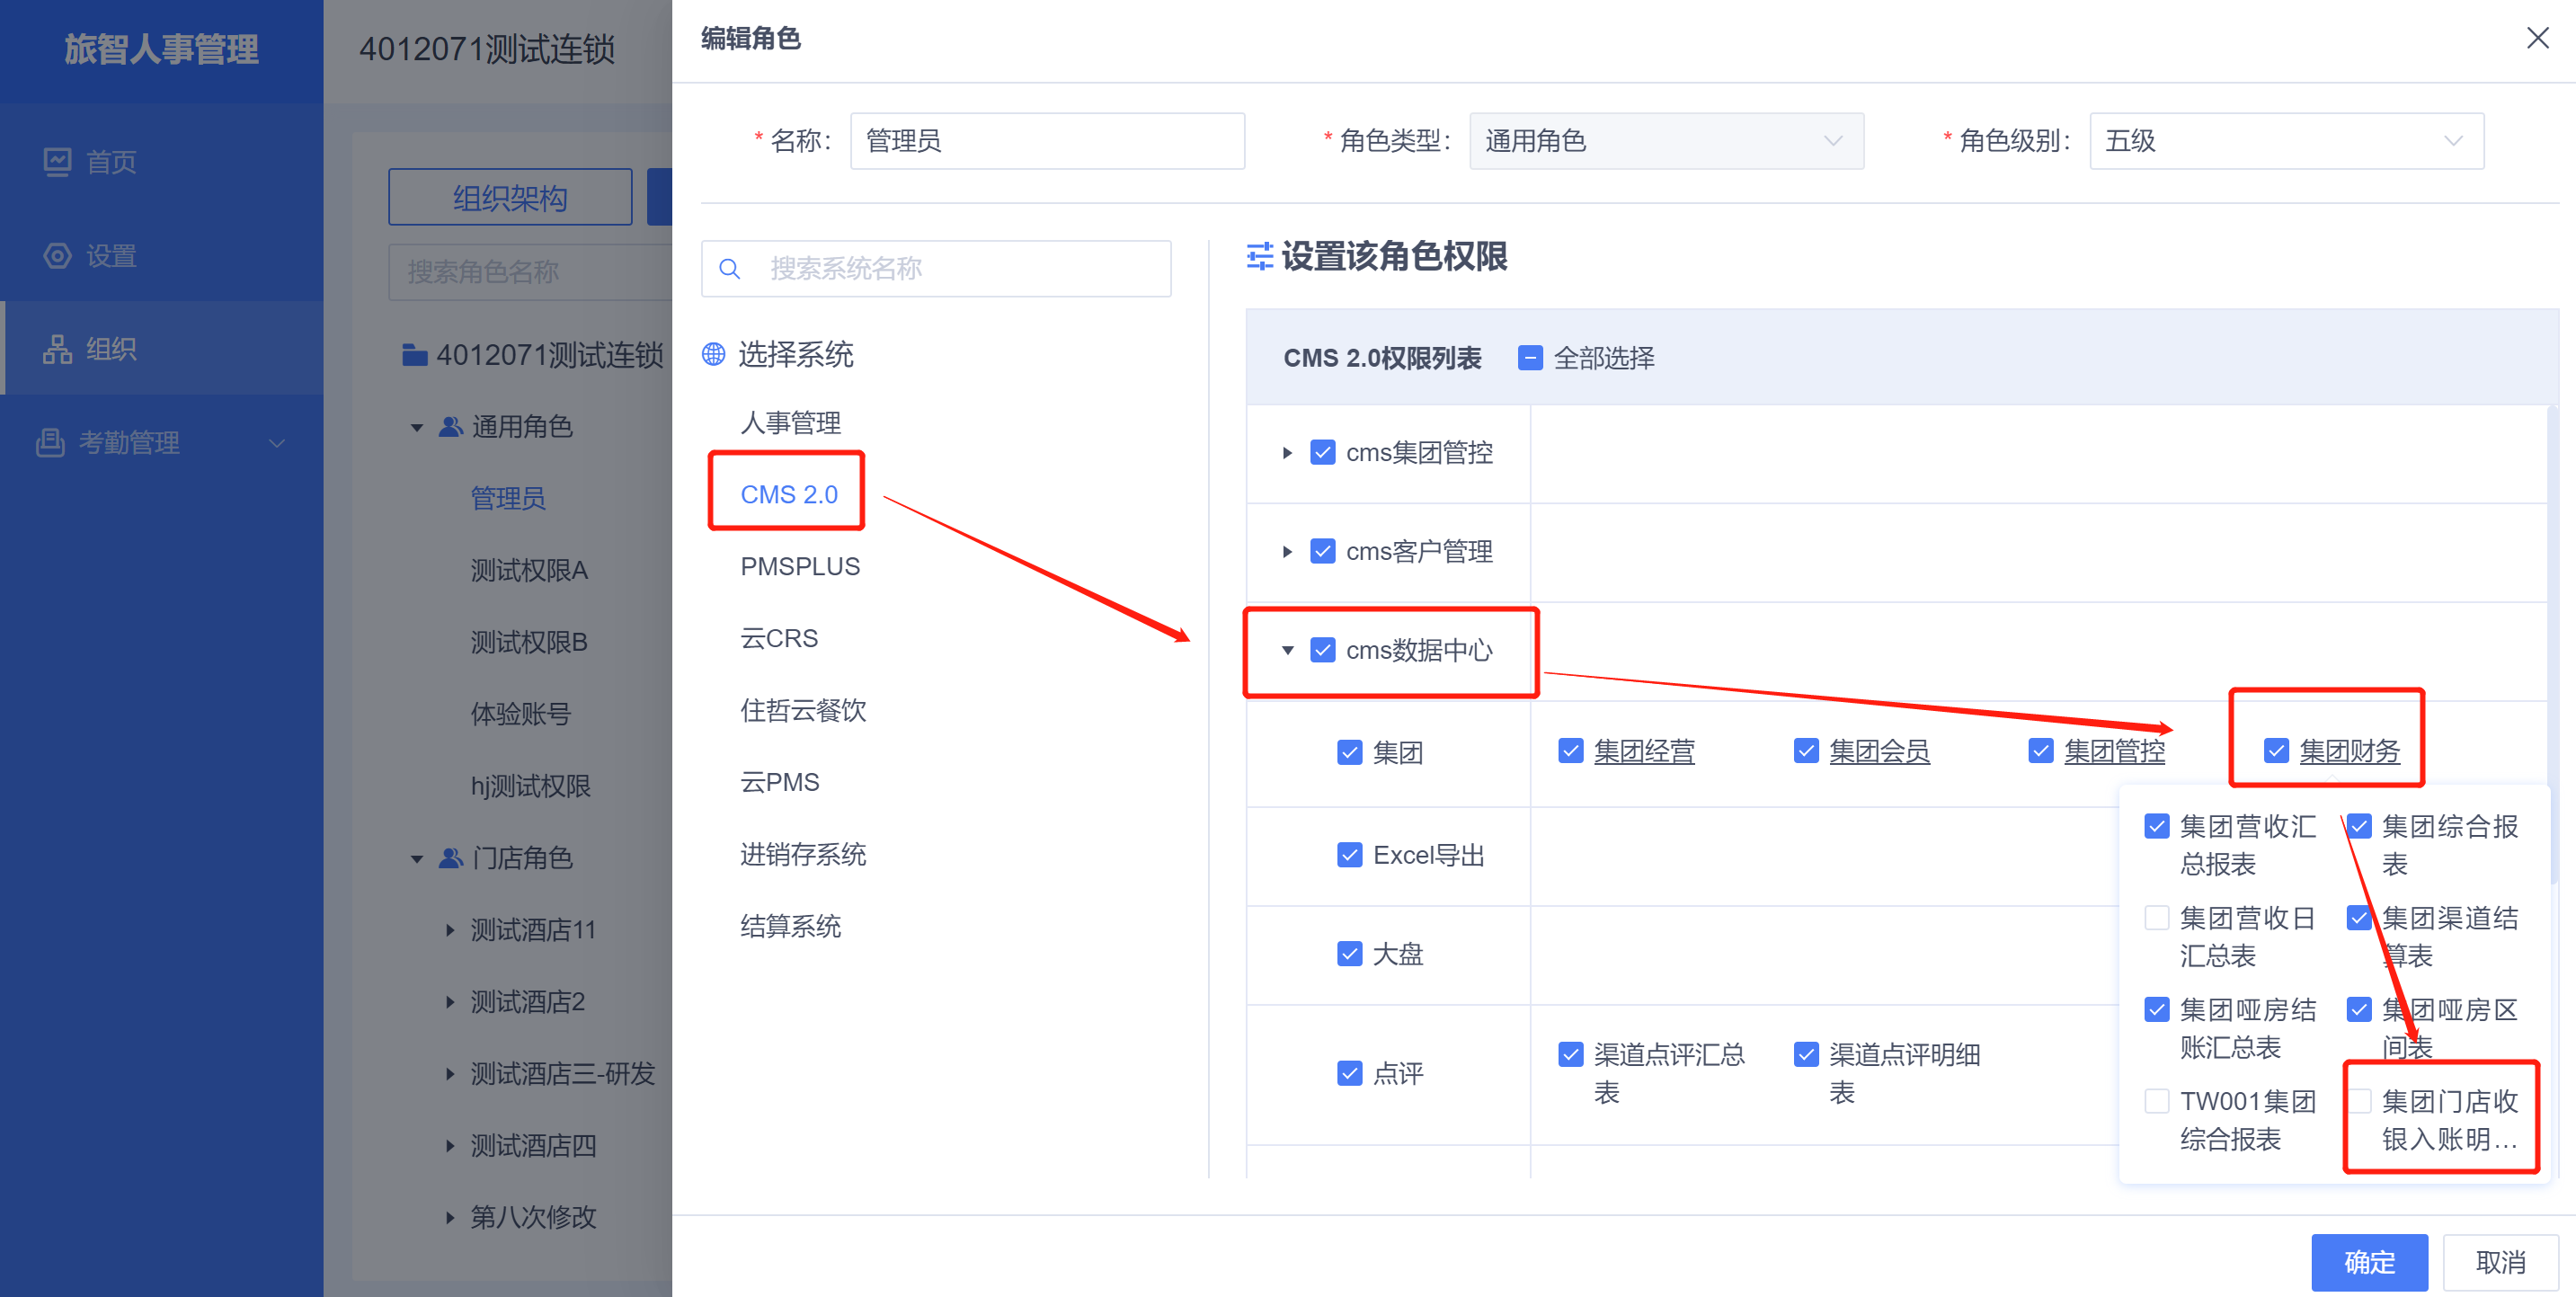Expand the 第八次修改 tree node
Image resolution: width=2576 pixels, height=1297 pixels.
click(x=450, y=1217)
